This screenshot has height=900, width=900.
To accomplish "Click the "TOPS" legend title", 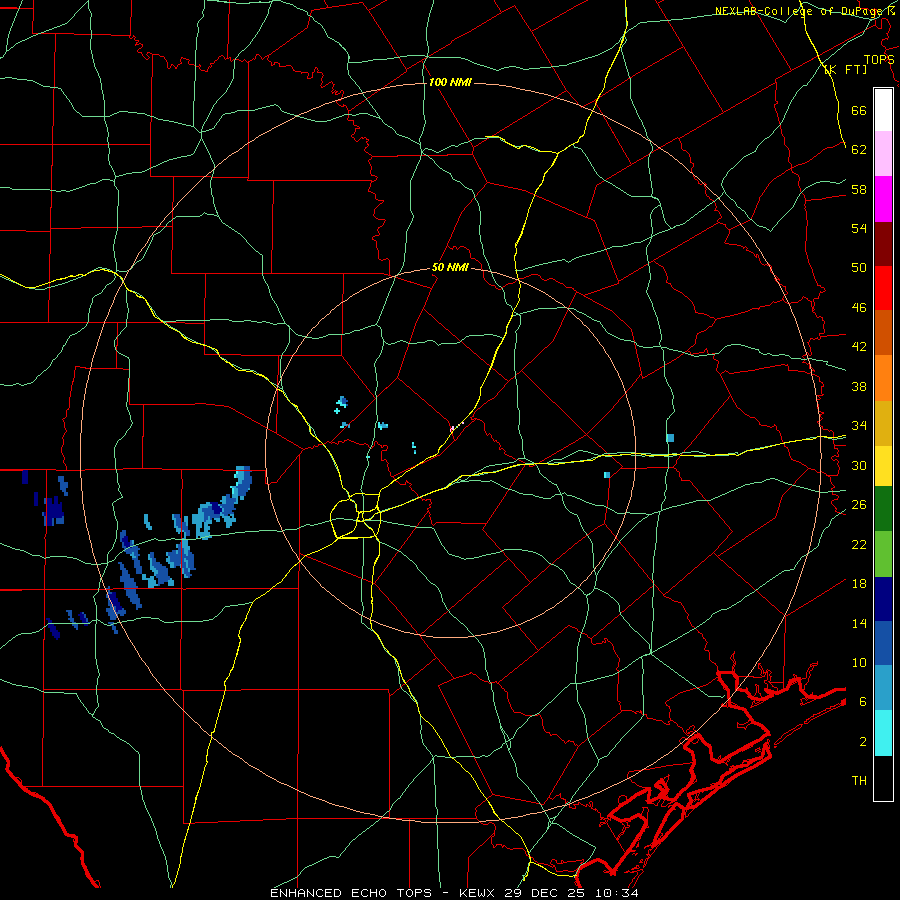I will pos(879,60).
